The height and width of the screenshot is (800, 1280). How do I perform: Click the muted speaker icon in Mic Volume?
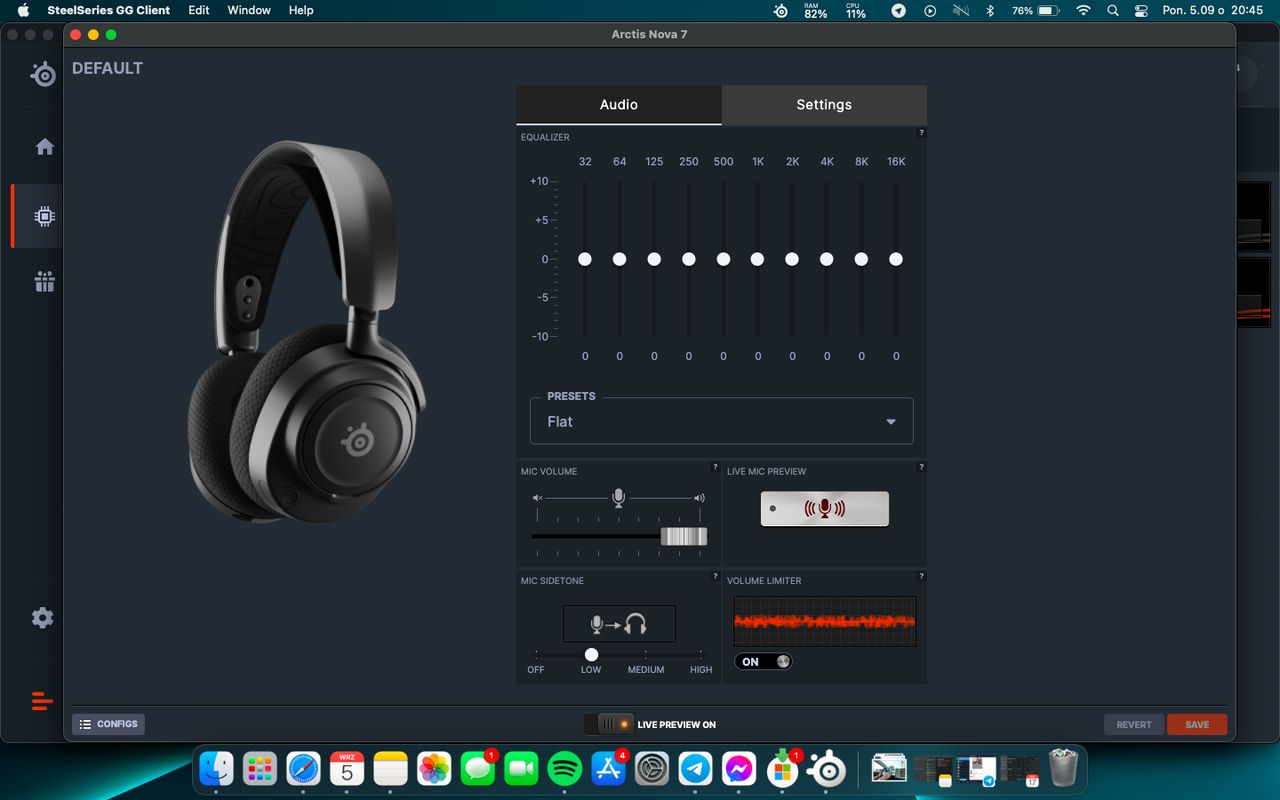pyautogui.click(x=537, y=498)
